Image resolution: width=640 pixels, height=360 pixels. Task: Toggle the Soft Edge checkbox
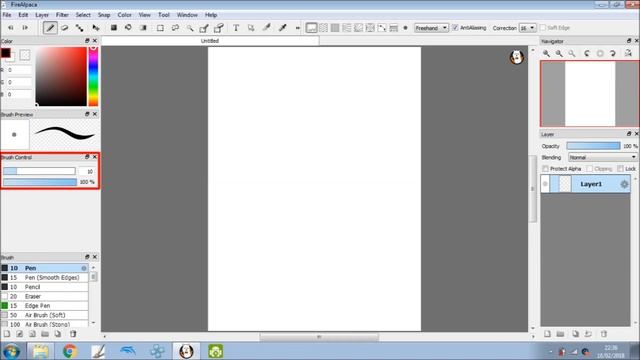click(x=543, y=28)
